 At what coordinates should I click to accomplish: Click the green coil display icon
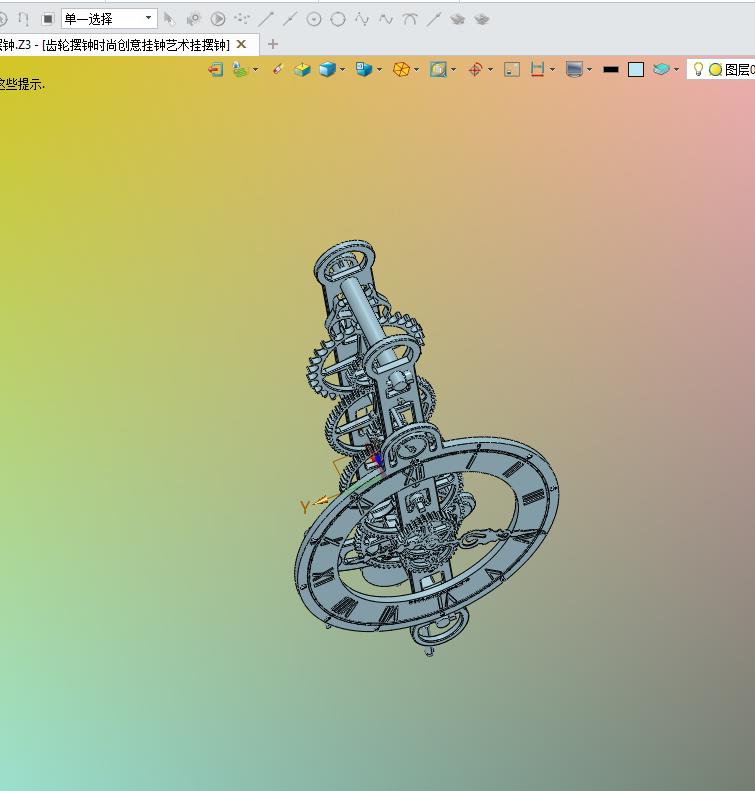tap(240, 69)
